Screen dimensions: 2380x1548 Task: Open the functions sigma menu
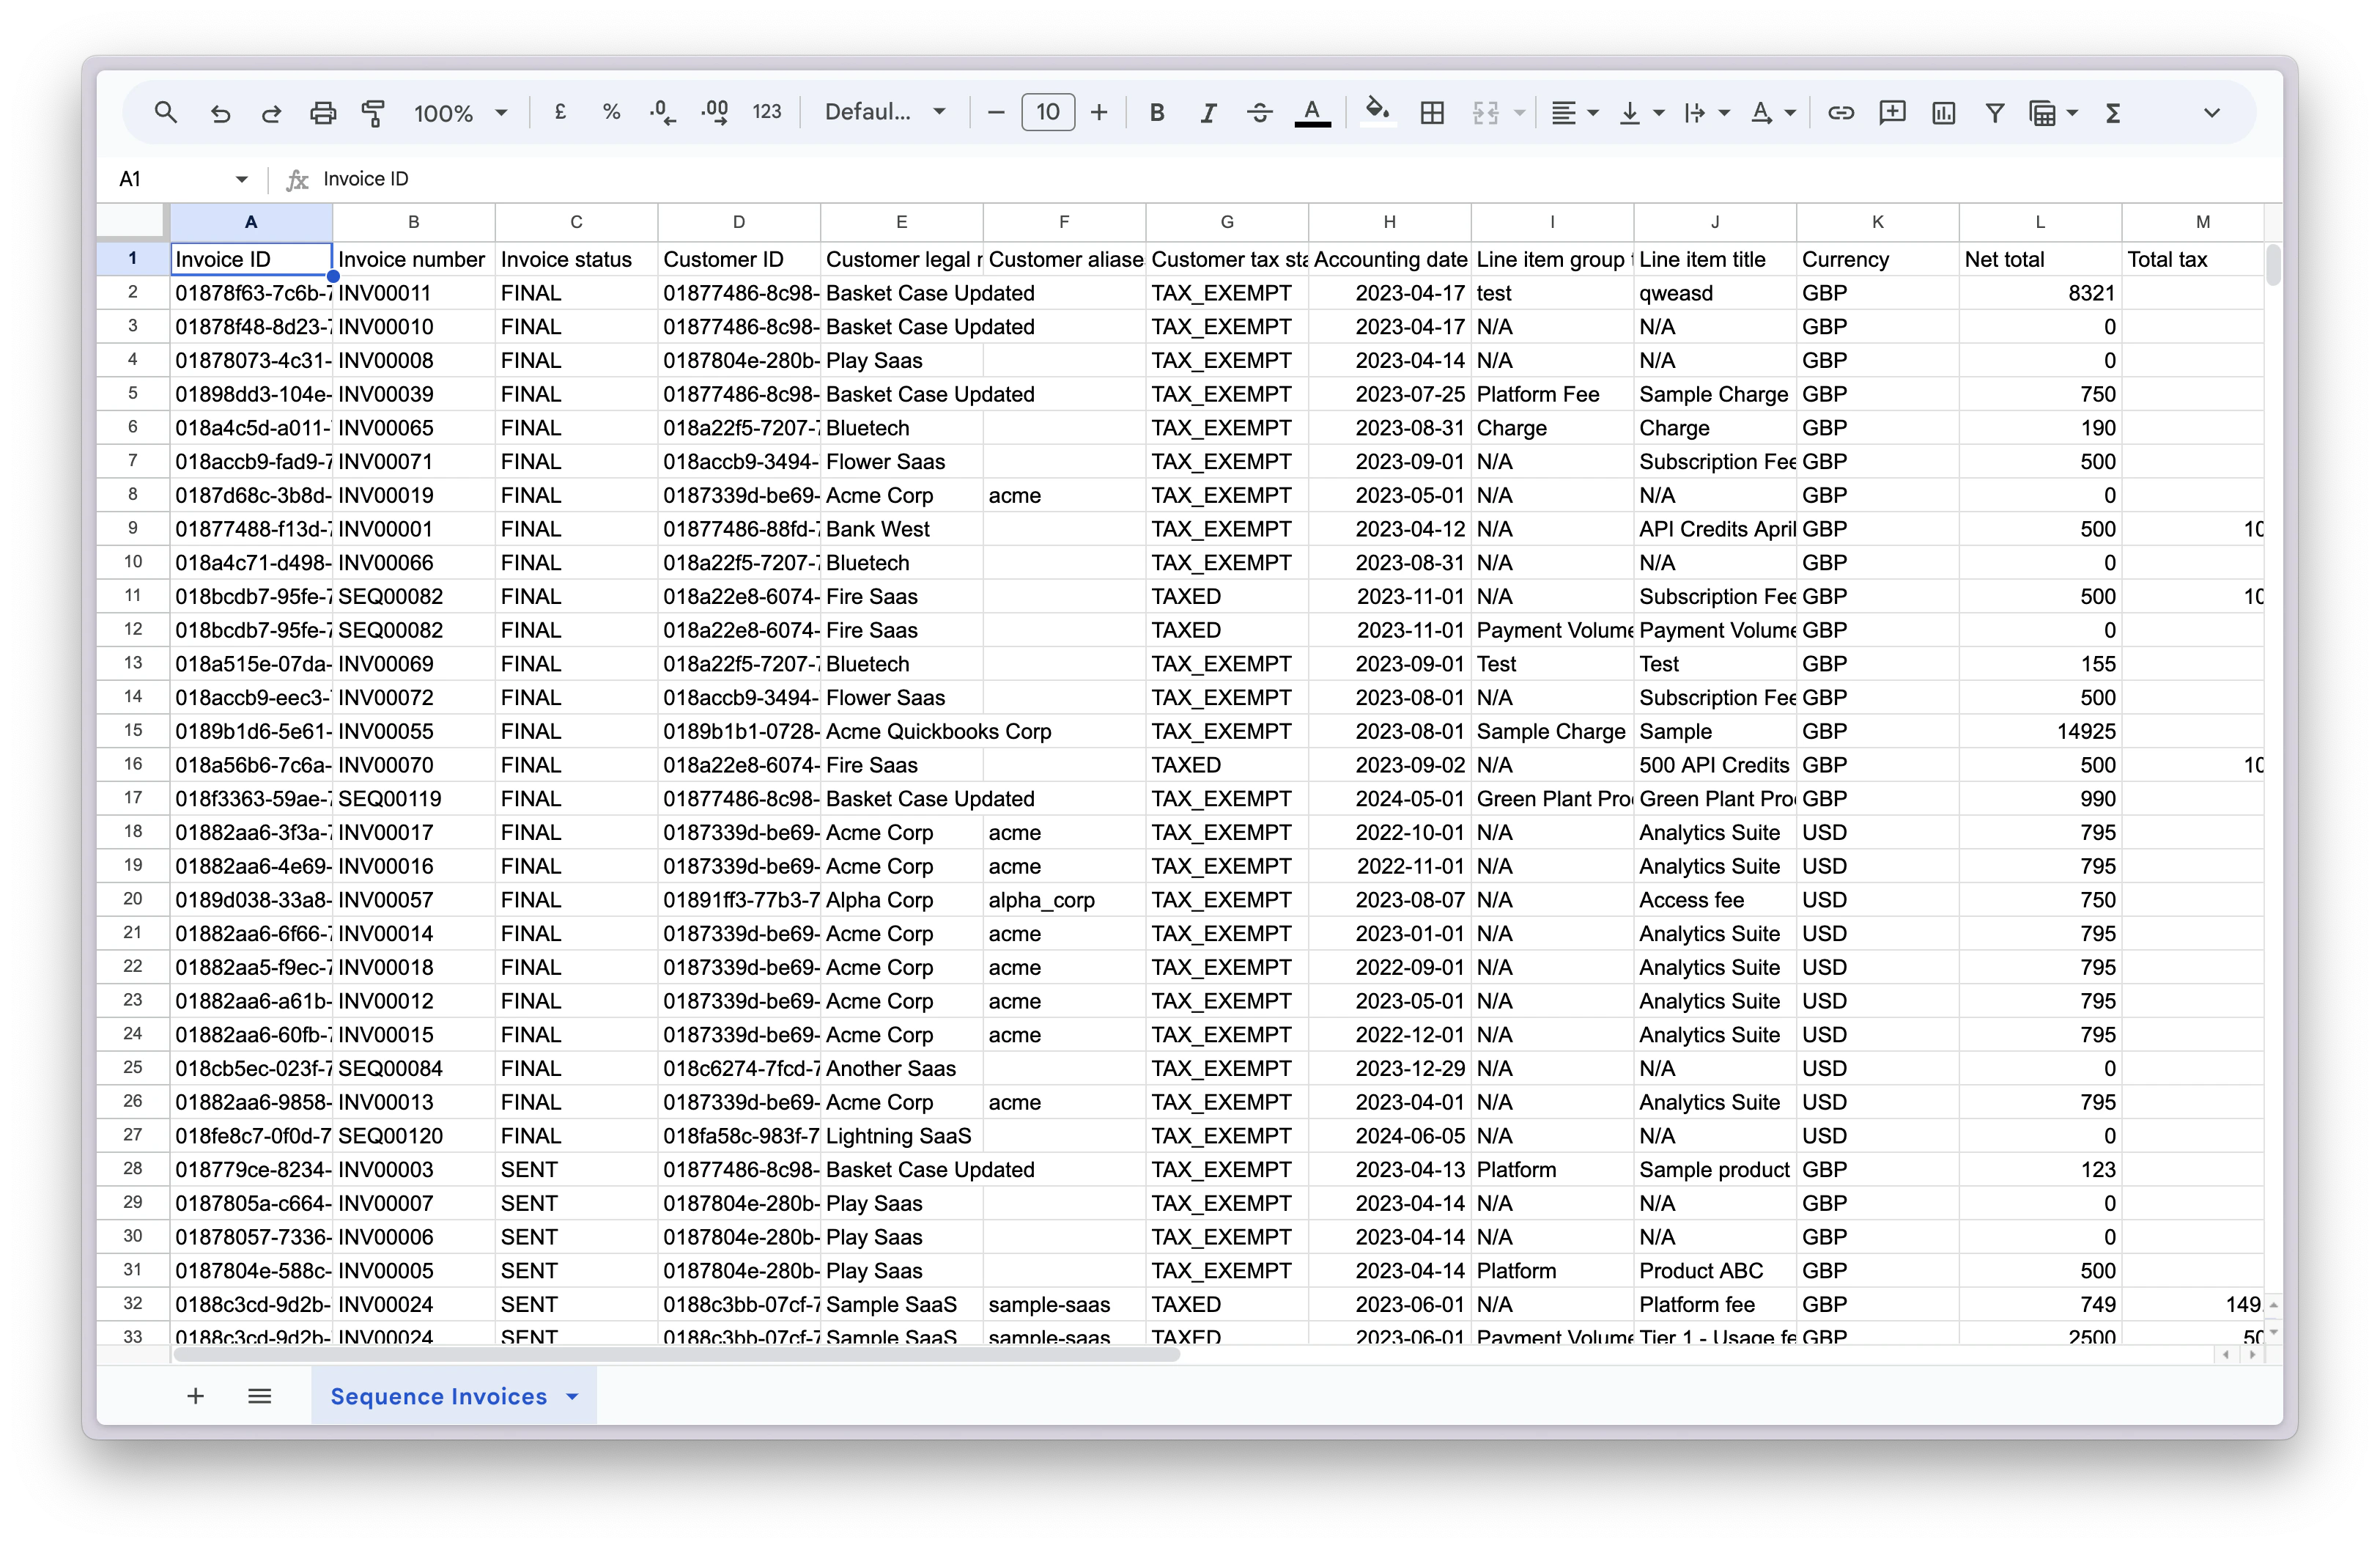[2113, 113]
